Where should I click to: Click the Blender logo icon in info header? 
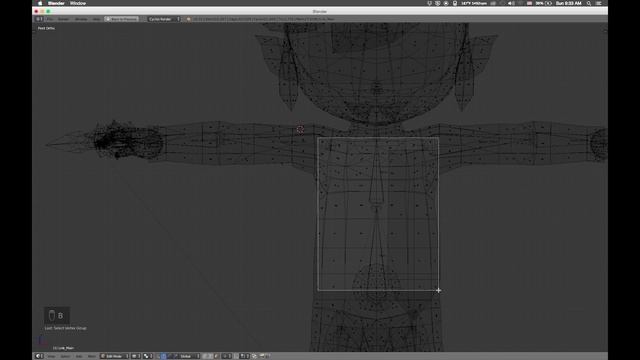pyautogui.click(x=188, y=19)
